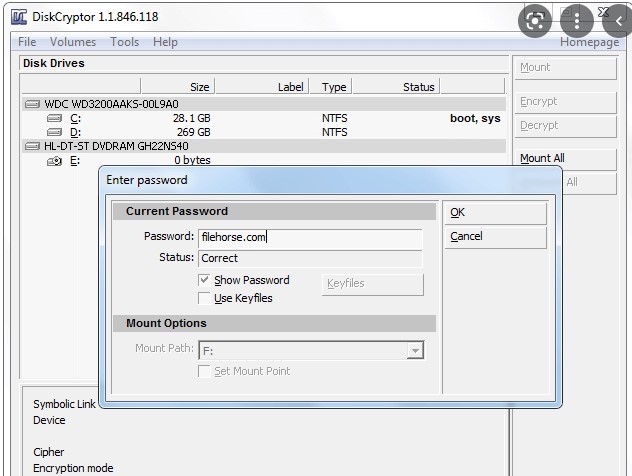Click the E: optical drive icon

[54, 161]
